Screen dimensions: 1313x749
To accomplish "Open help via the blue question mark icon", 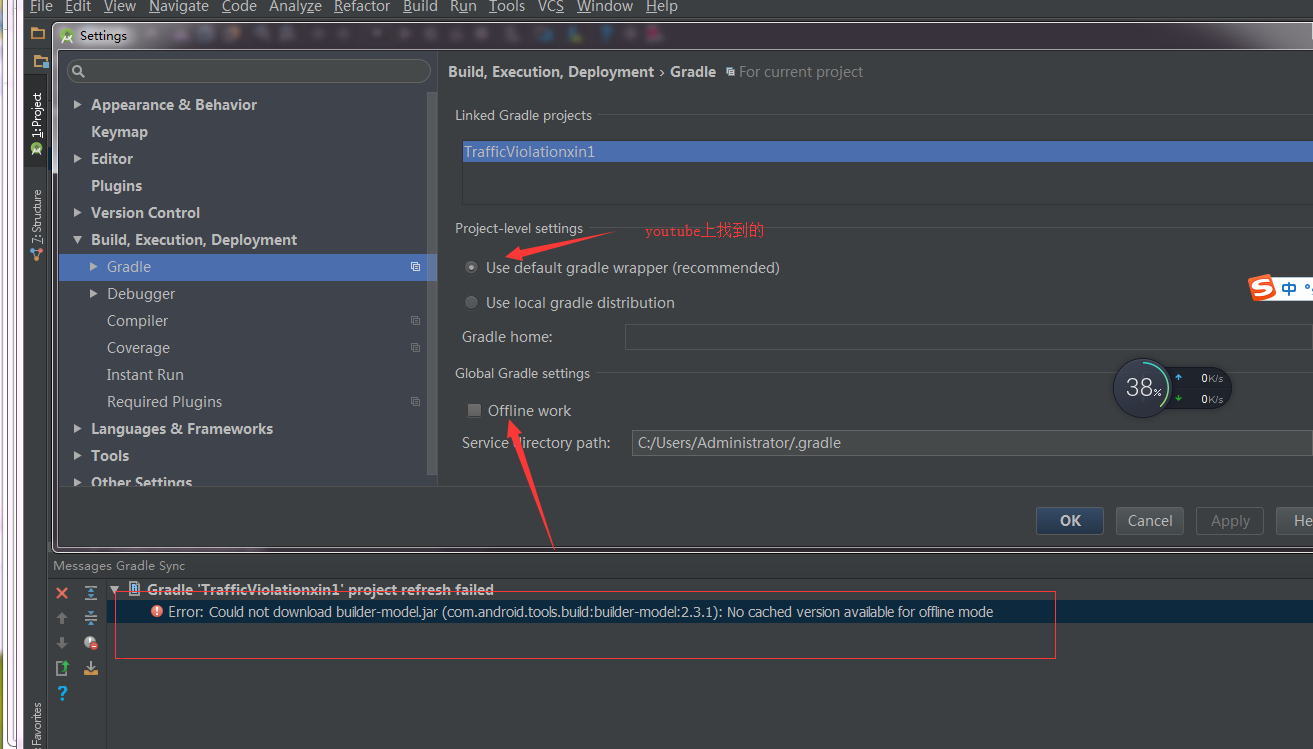I will tap(62, 693).
